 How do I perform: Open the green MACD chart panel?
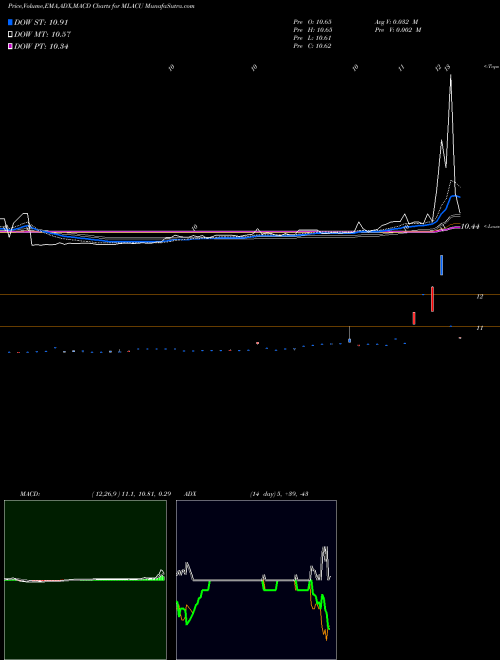[85, 580]
